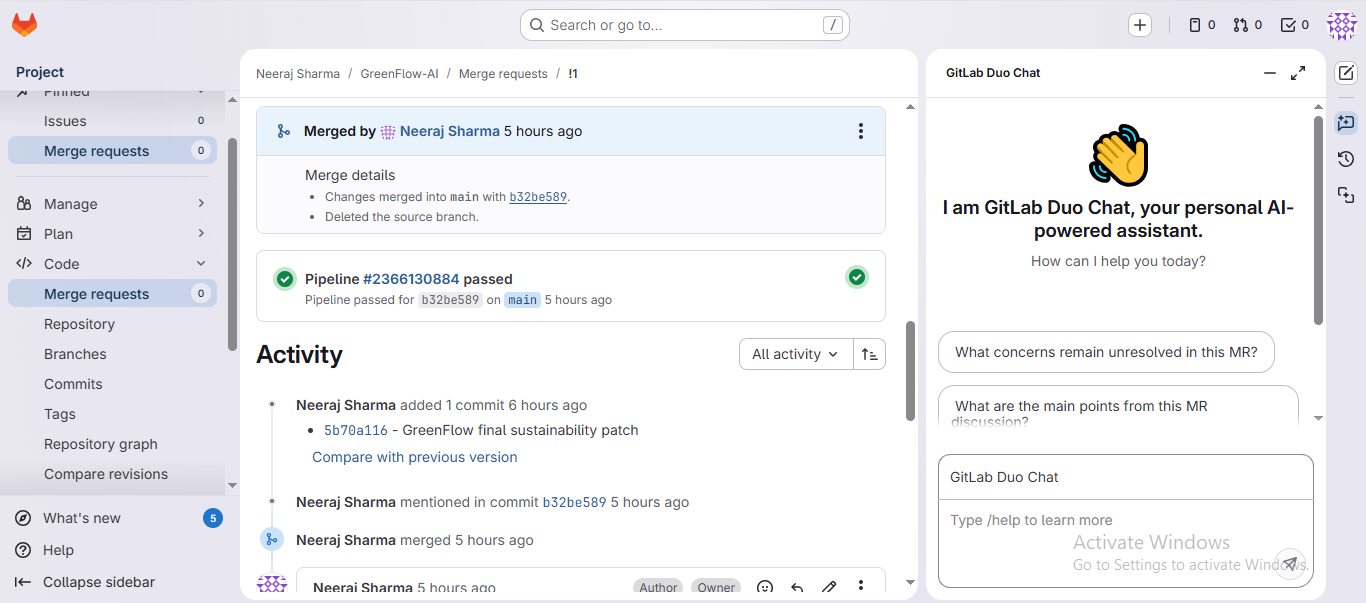Open pinned Merge requests item
Image resolution: width=1366 pixels, height=603 pixels.
click(x=112, y=151)
